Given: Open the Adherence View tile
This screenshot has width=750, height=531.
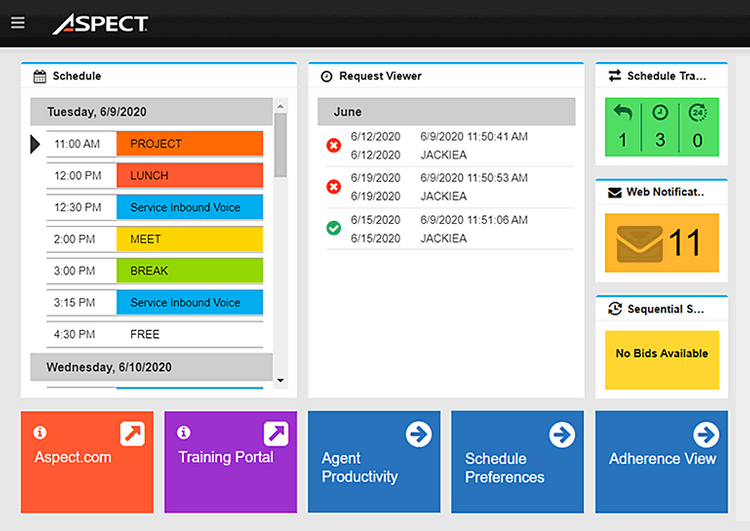Looking at the screenshot, I should [x=661, y=461].
